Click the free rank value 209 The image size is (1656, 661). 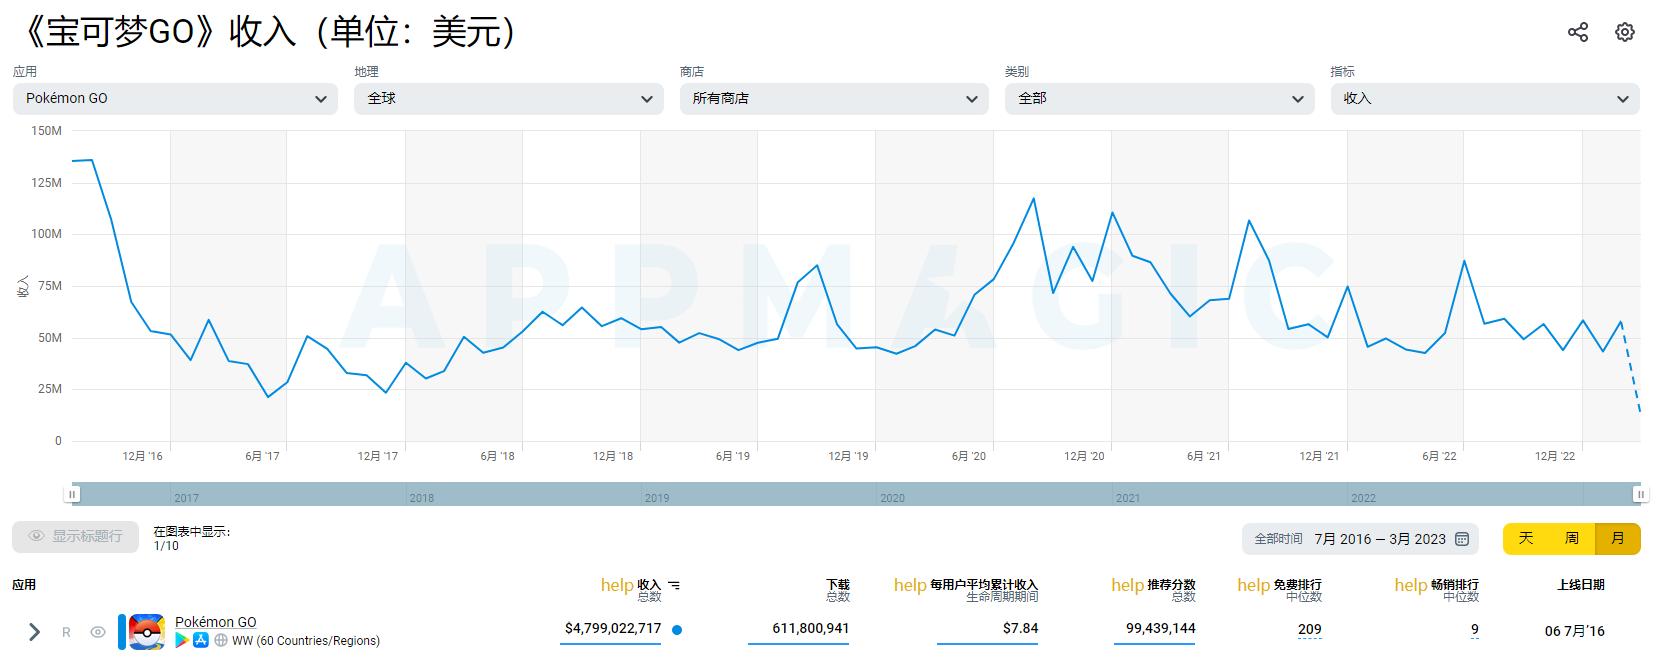click(1310, 629)
